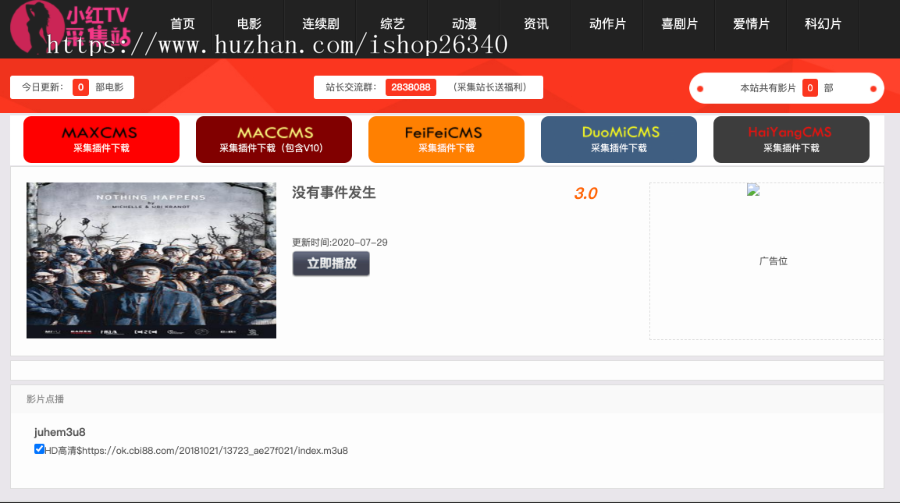Browse 爱情片 category
Viewport: 900px width, 503px height.
click(751, 24)
